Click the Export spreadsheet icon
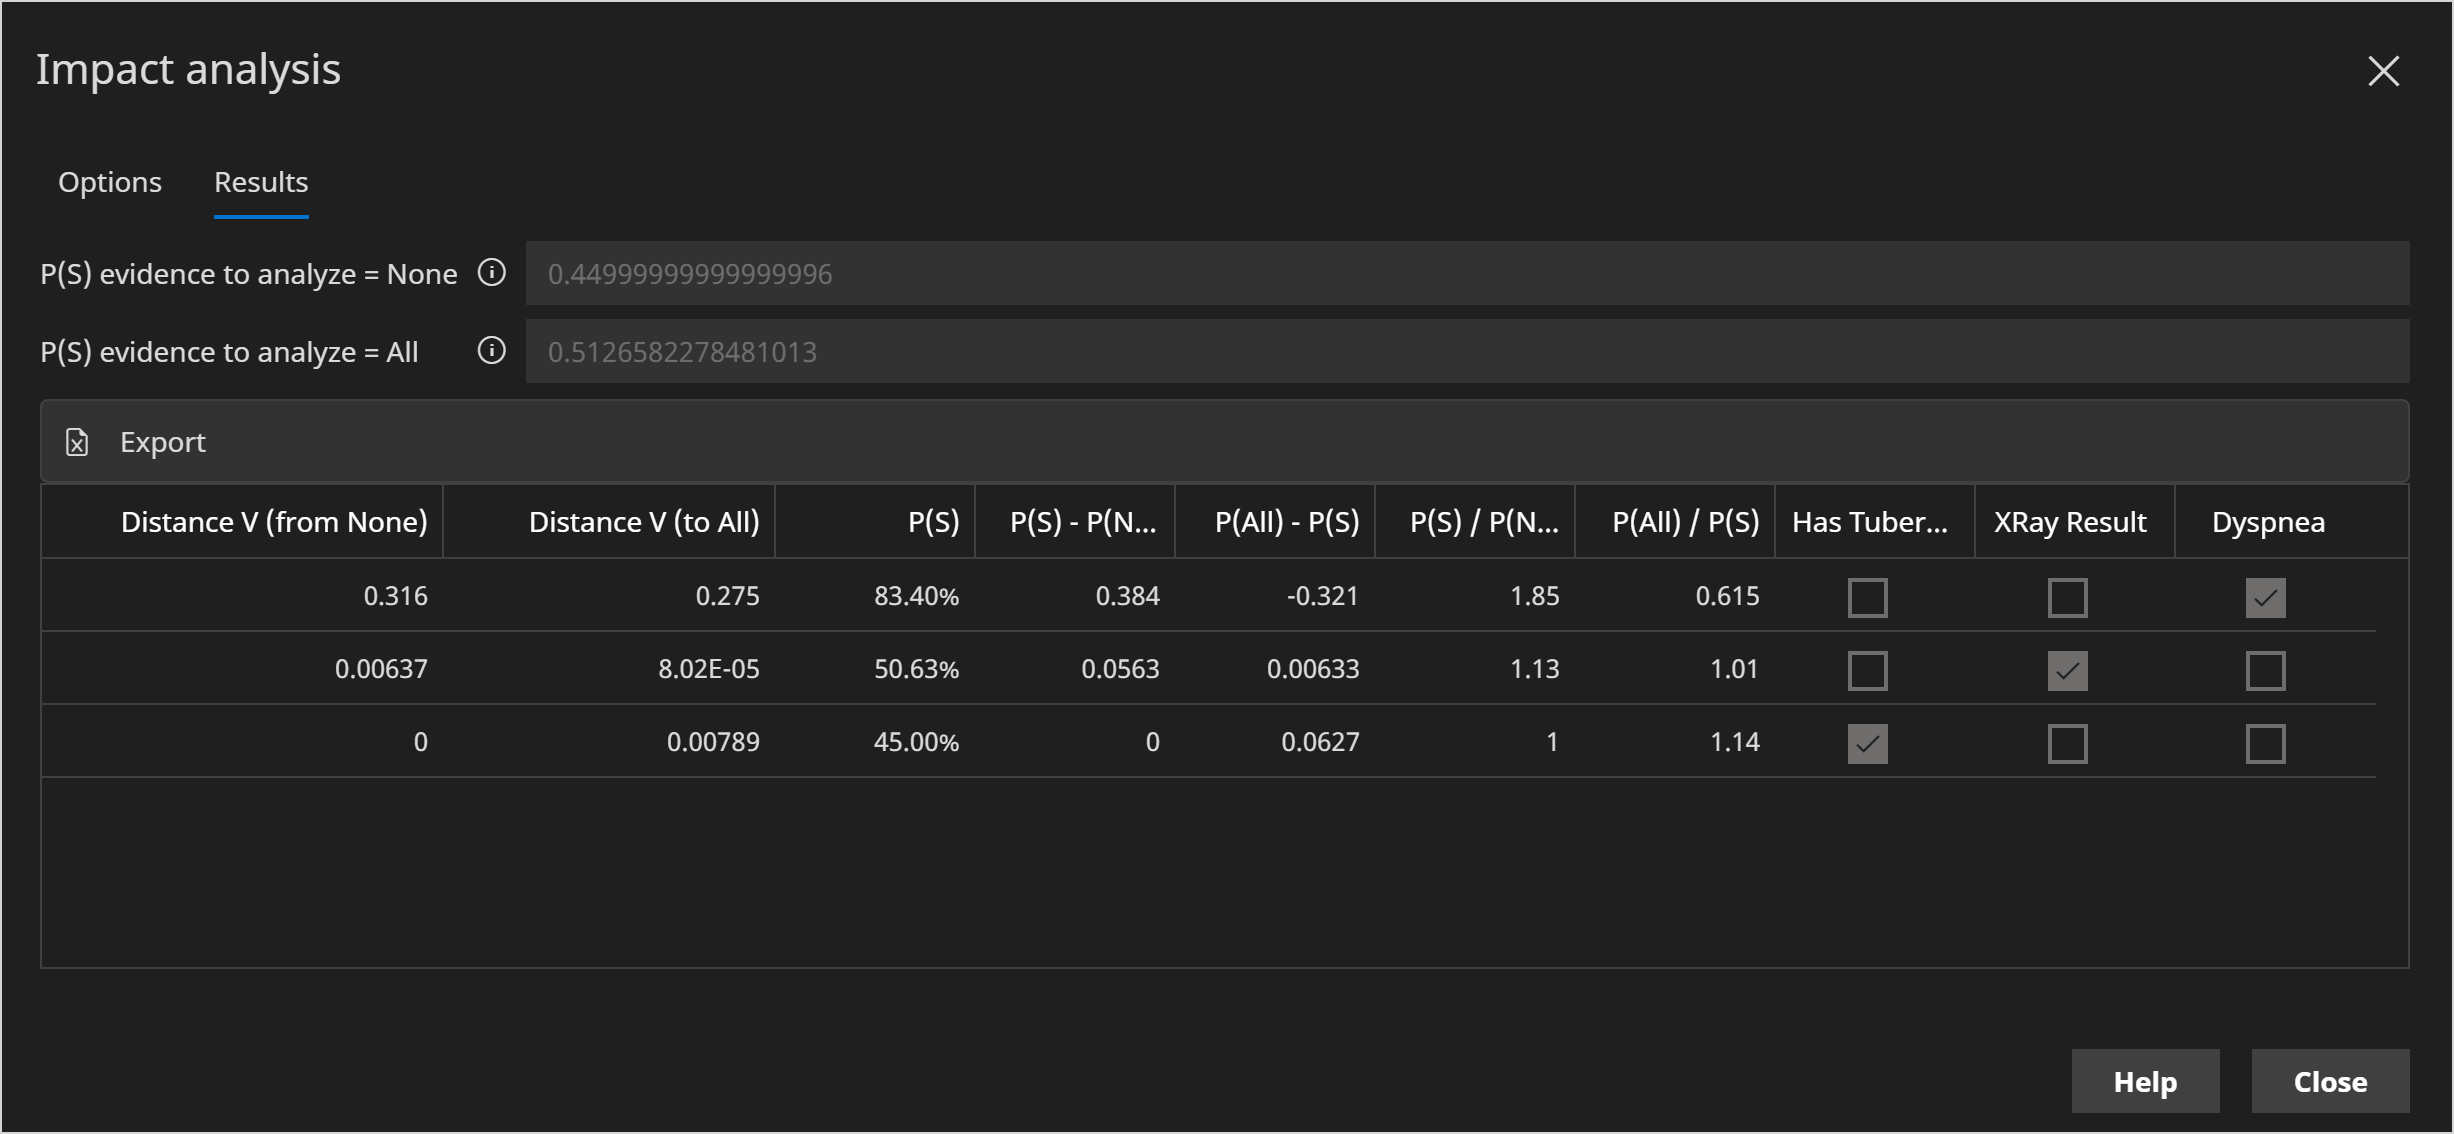The height and width of the screenshot is (1134, 2454). pos(78,441)
